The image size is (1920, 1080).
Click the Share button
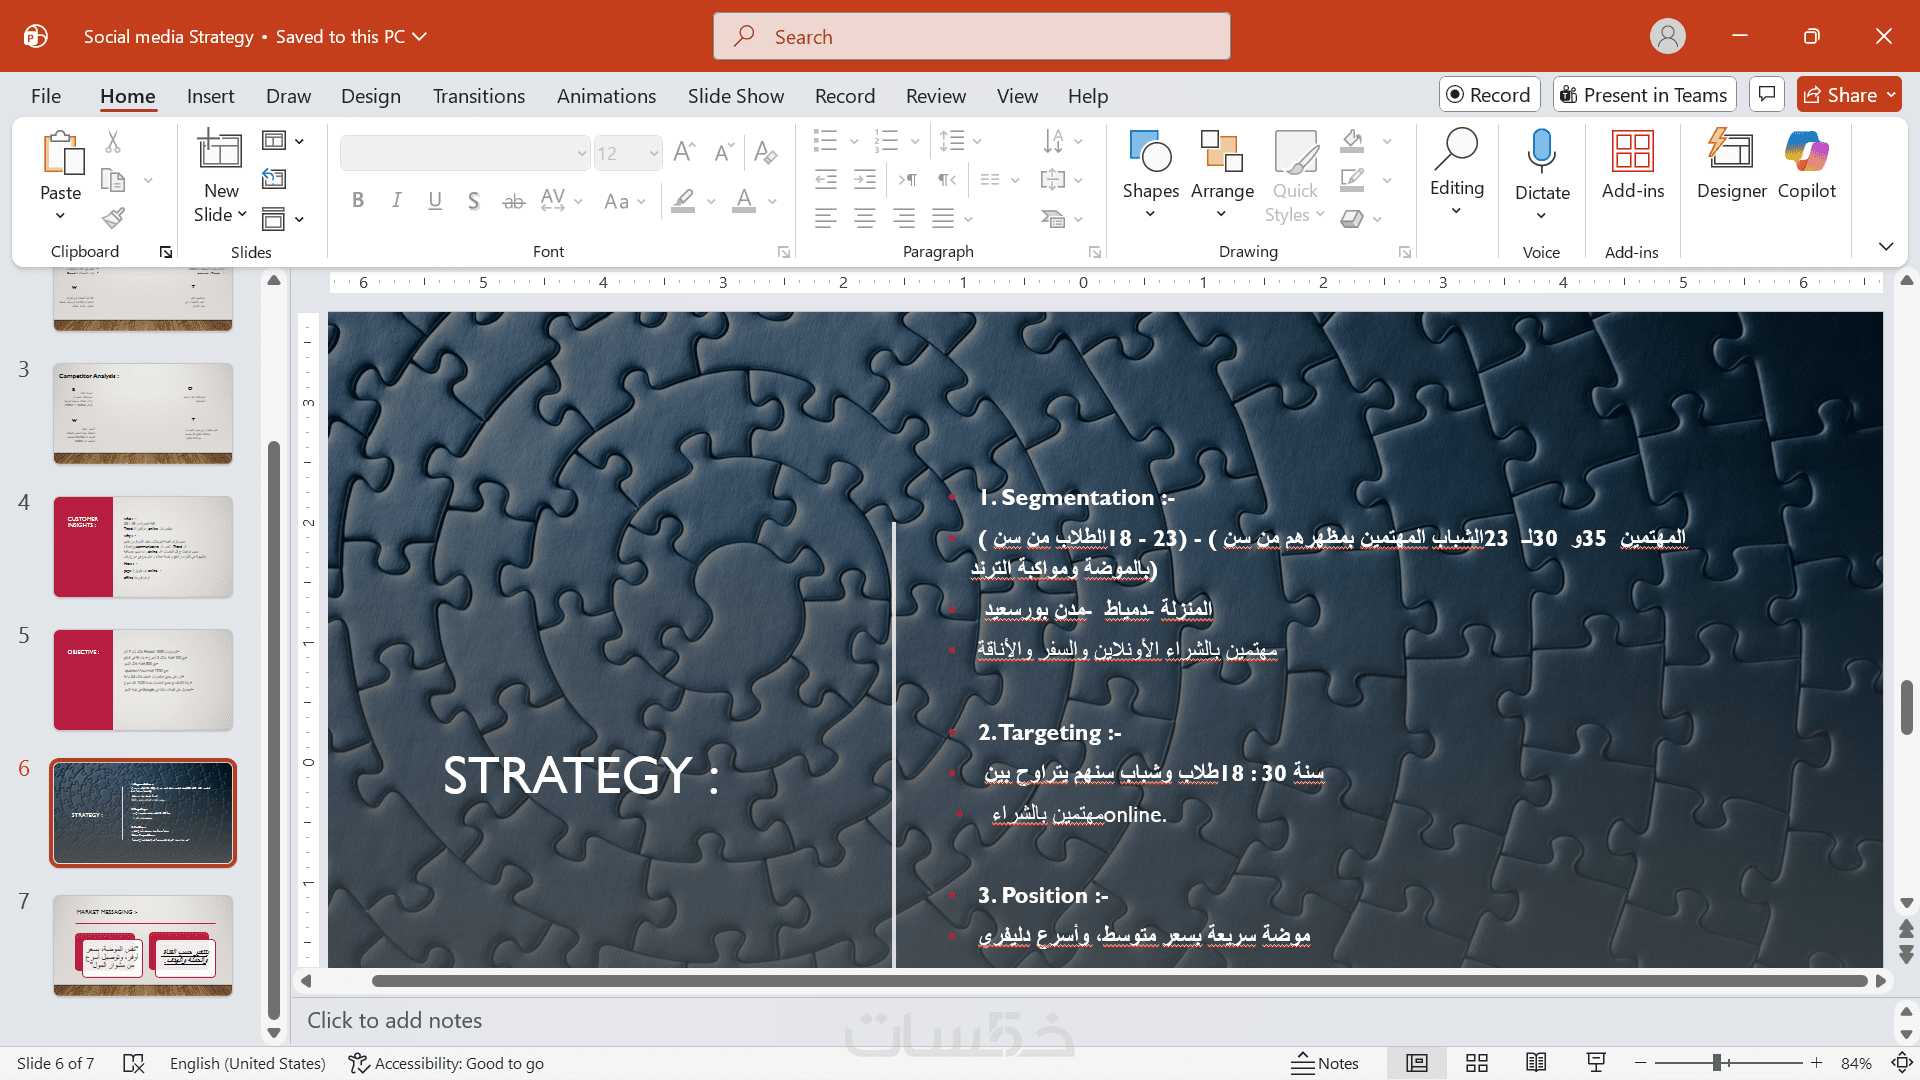tap(1840, 95)
